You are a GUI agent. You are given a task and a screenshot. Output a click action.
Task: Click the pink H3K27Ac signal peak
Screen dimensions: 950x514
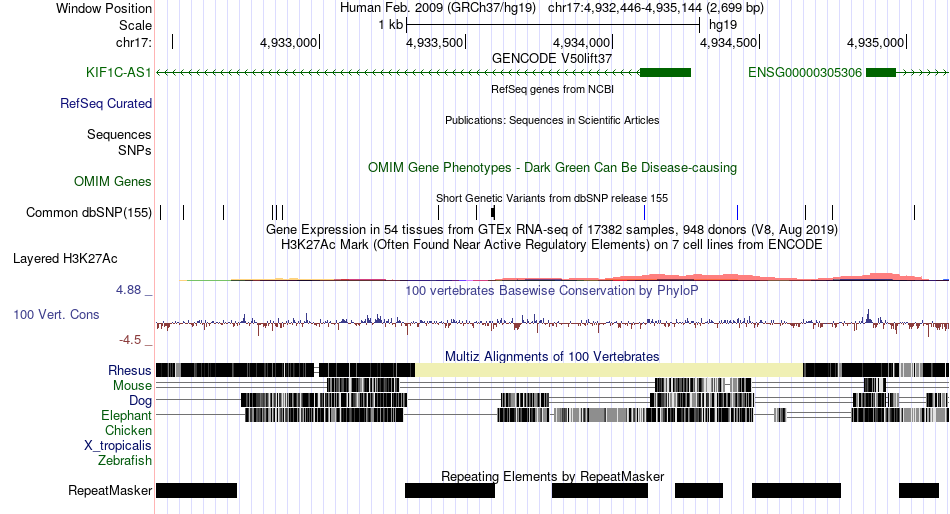coord(881,276)
